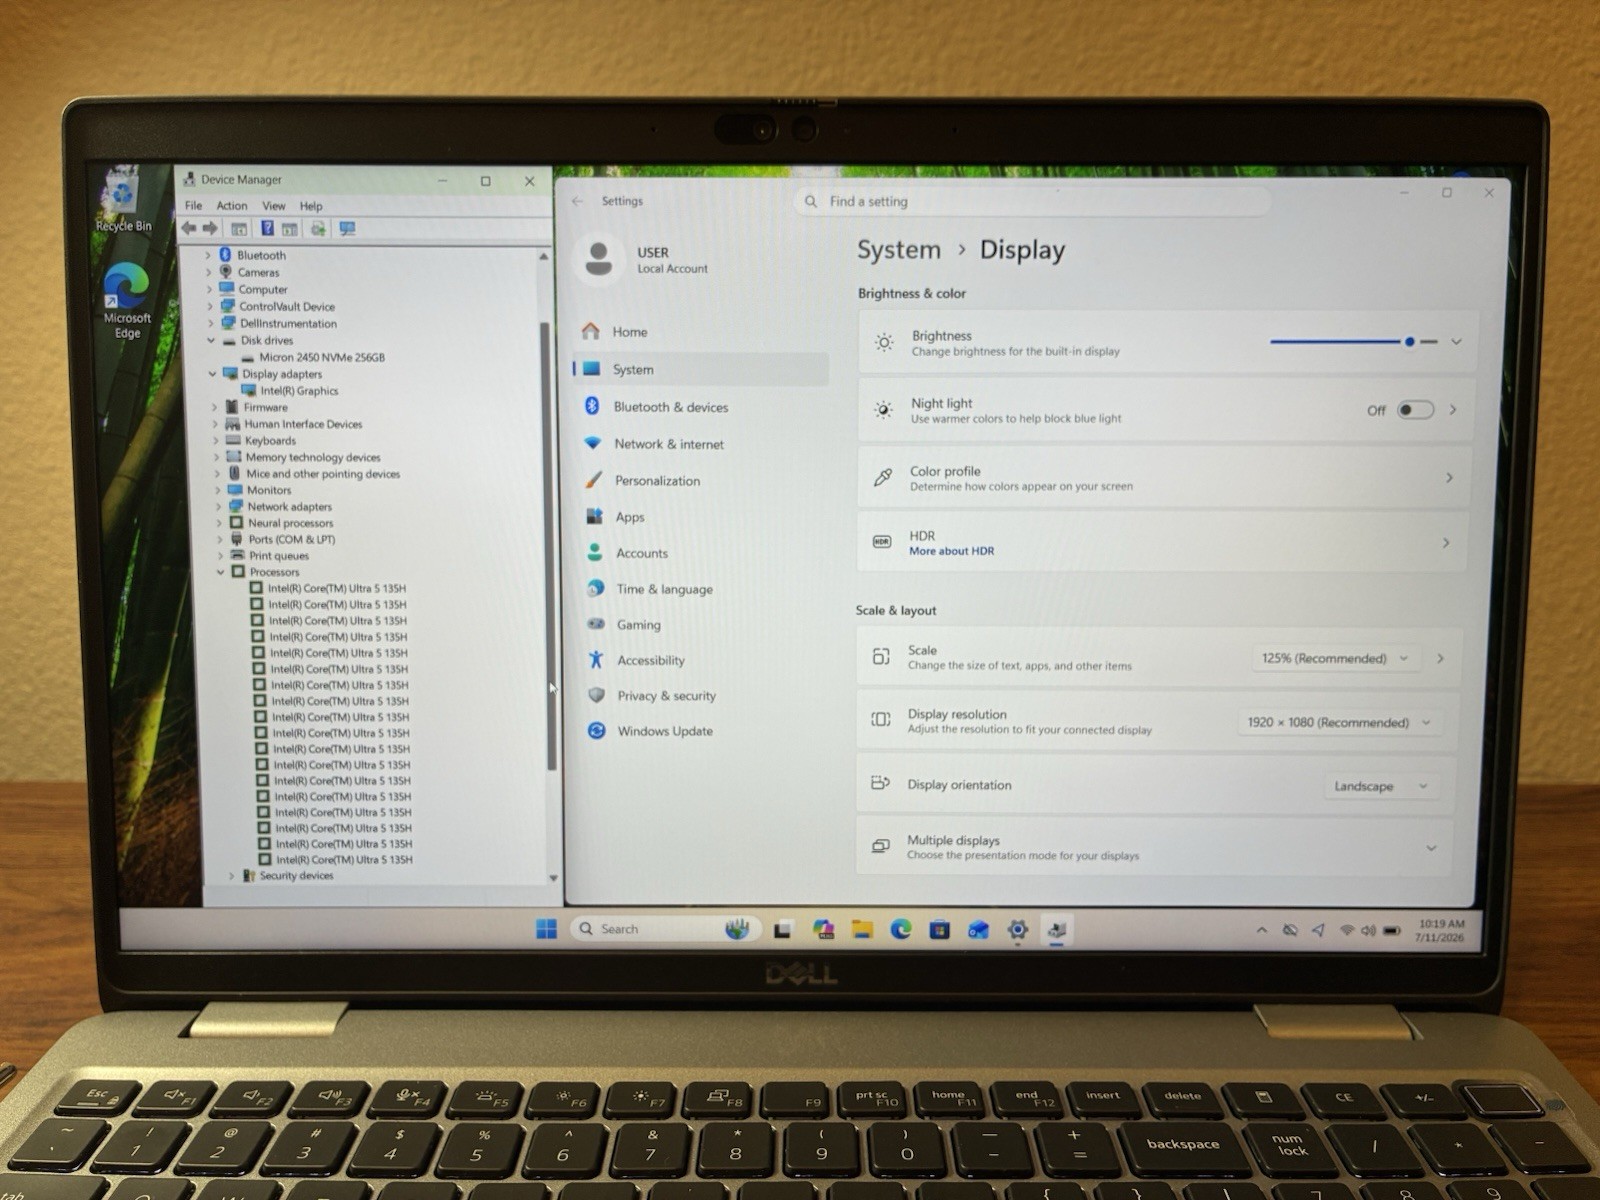Expand the Network adapters node

click(x=218, y=507)
